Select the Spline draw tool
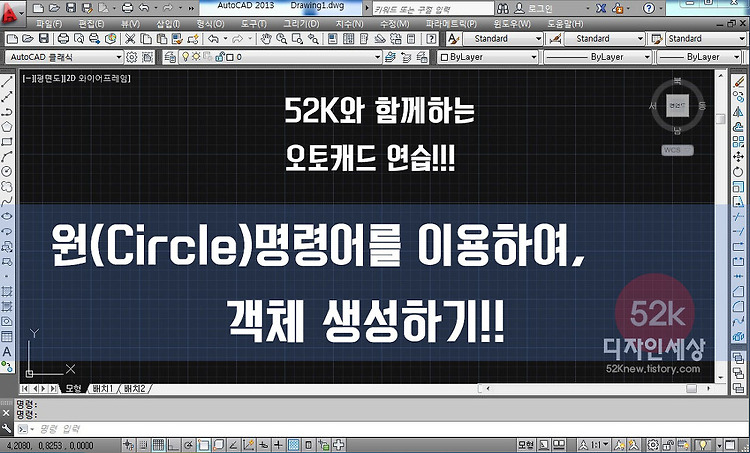Viewport: 750px width, 453px height. click(x=7, y=201)
